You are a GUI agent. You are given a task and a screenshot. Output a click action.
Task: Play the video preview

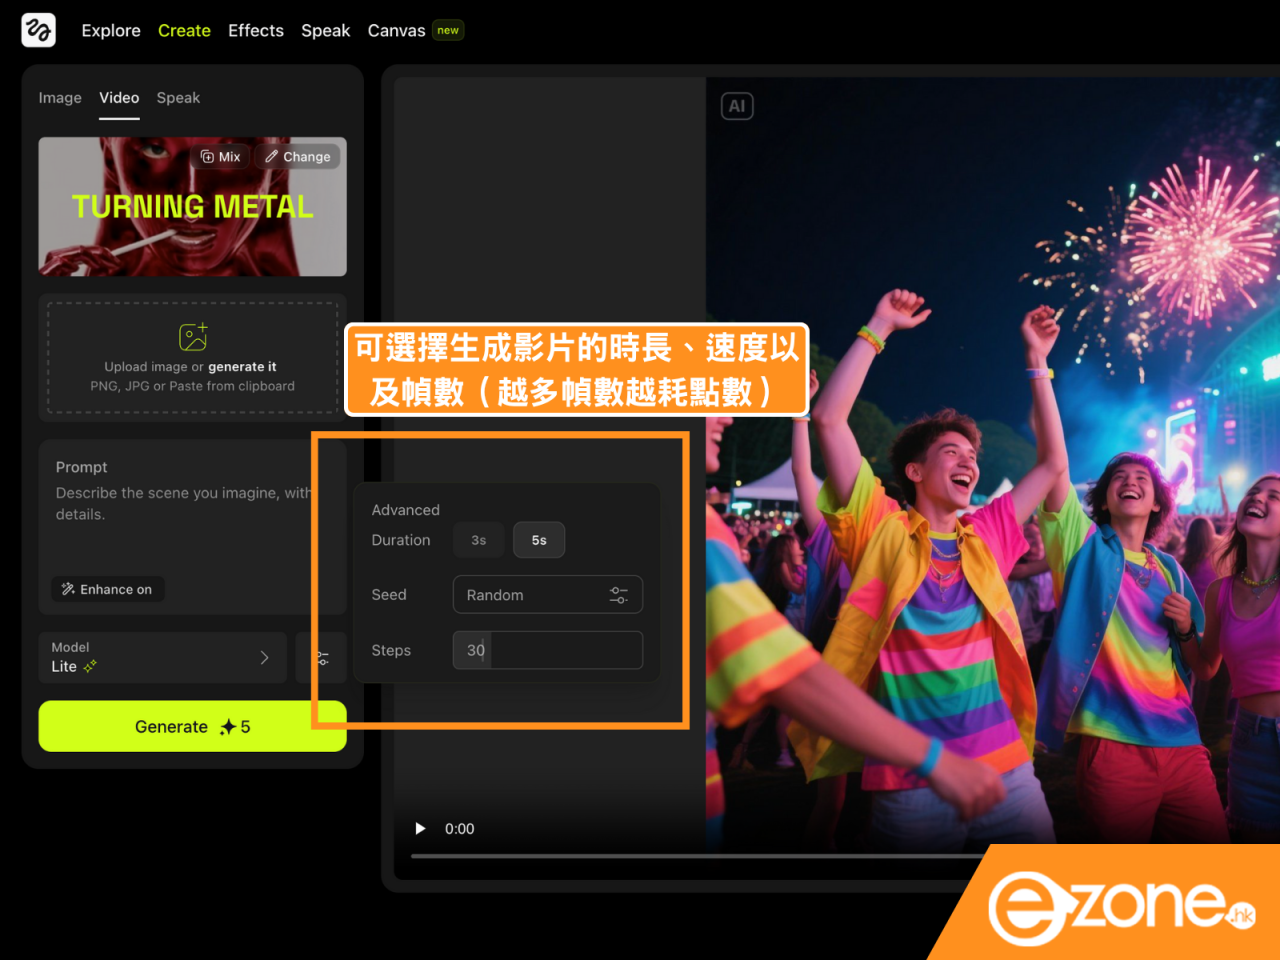pos(420,829)
